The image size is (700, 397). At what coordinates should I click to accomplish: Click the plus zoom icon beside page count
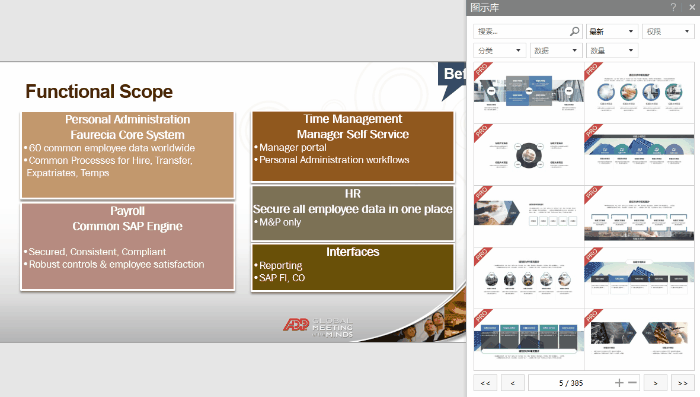(619, 383)
